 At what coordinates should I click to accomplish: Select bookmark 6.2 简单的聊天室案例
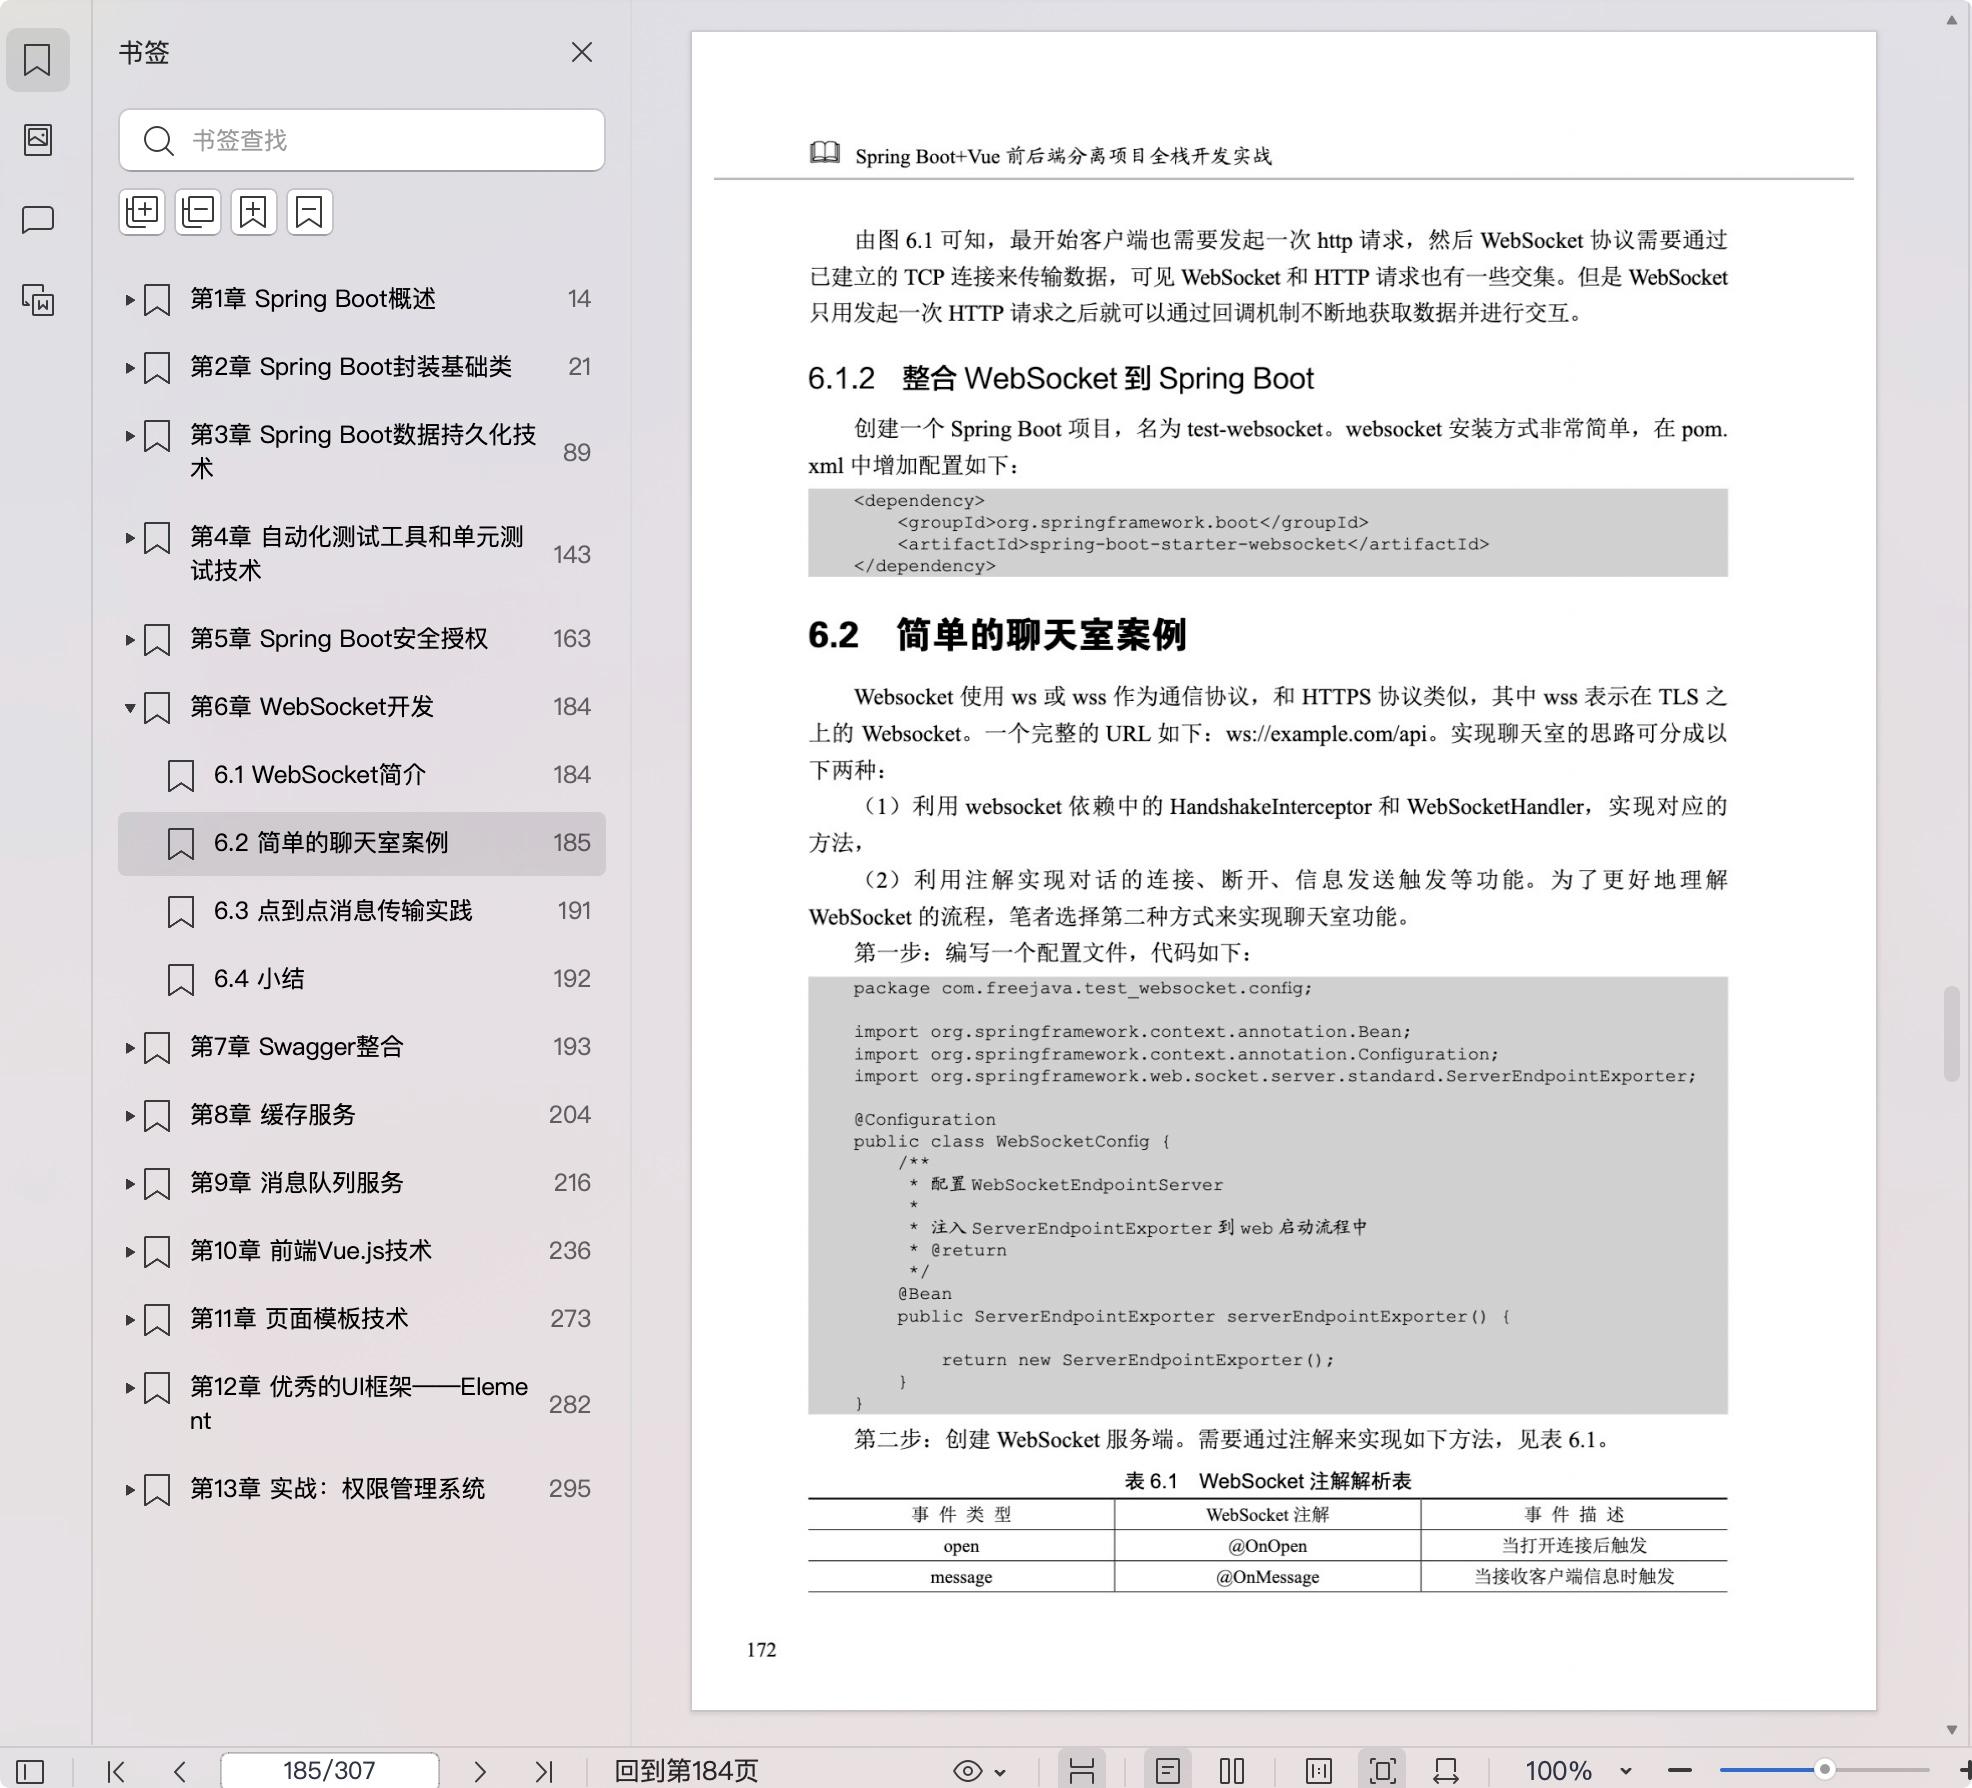(362, 843)
